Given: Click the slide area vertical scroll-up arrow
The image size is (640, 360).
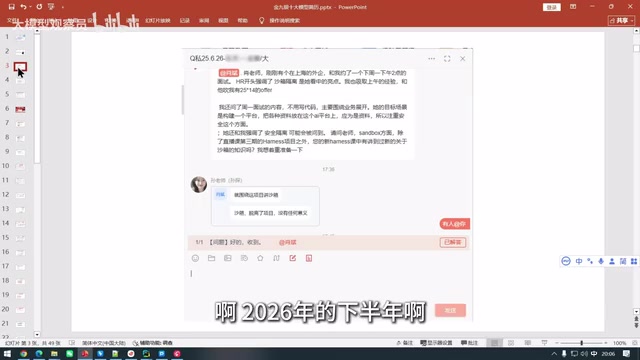Looking at the screenshot, I should tap(636, 31).
